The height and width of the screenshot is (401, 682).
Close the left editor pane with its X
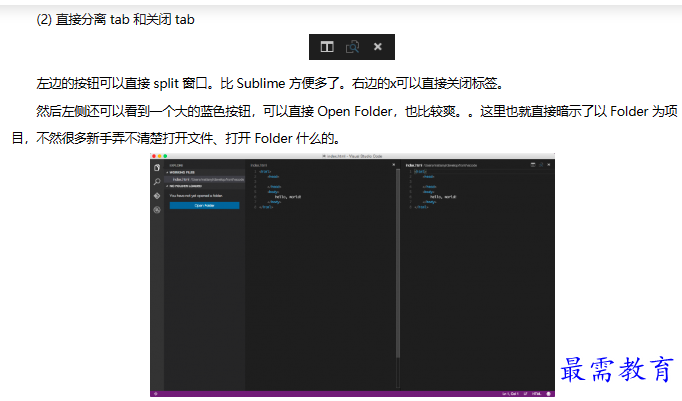tap(394, 165)
